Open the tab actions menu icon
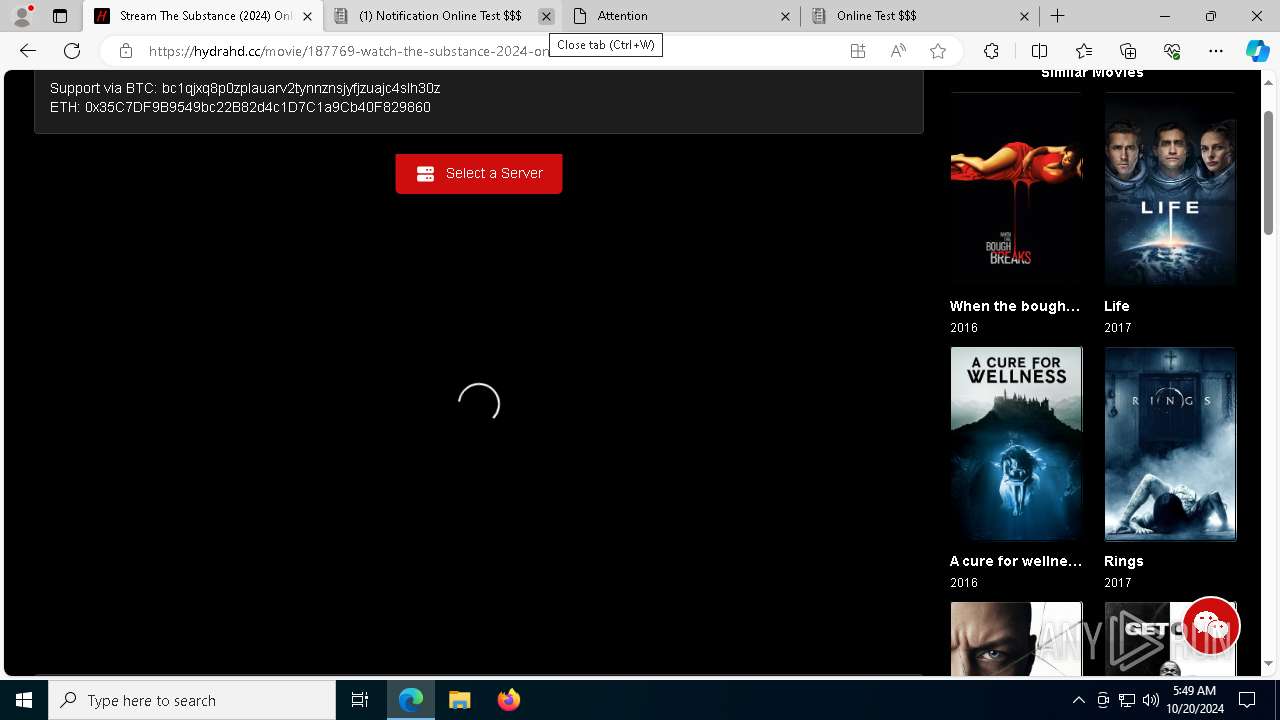Screen dimensions: 1280x720 coord(60,16)
